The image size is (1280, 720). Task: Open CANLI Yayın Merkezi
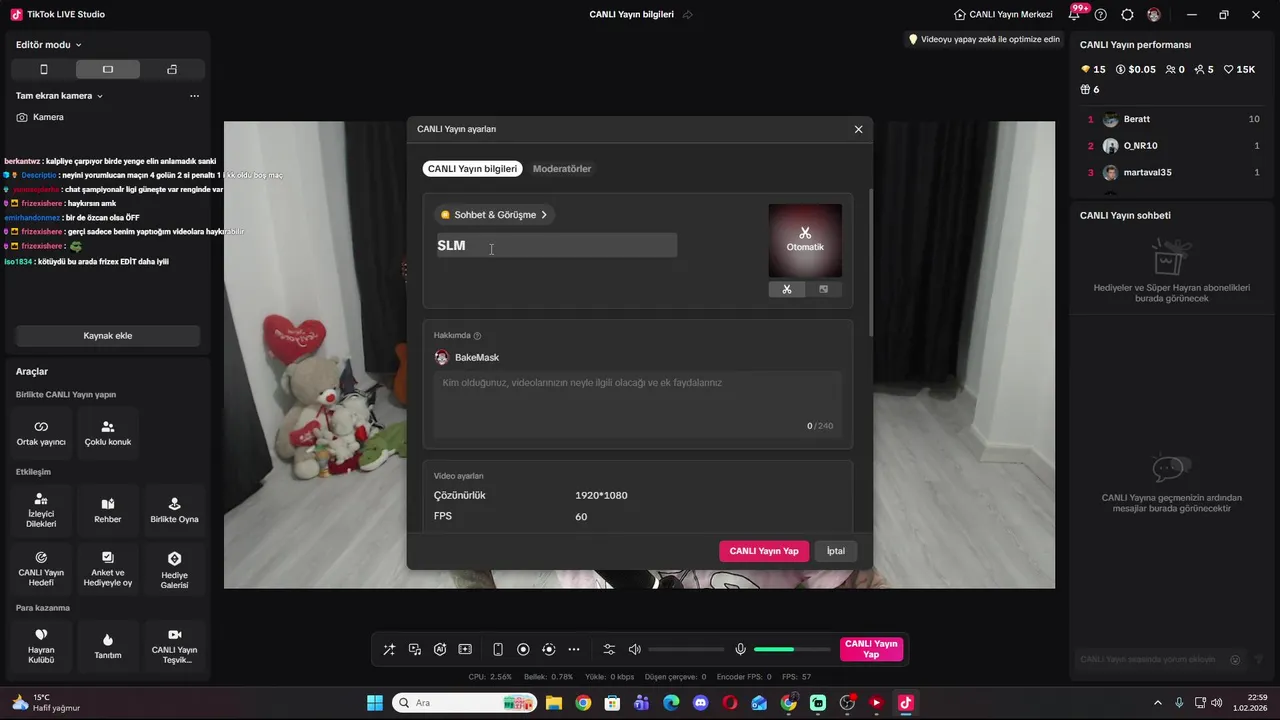[x=1003, y=15]
